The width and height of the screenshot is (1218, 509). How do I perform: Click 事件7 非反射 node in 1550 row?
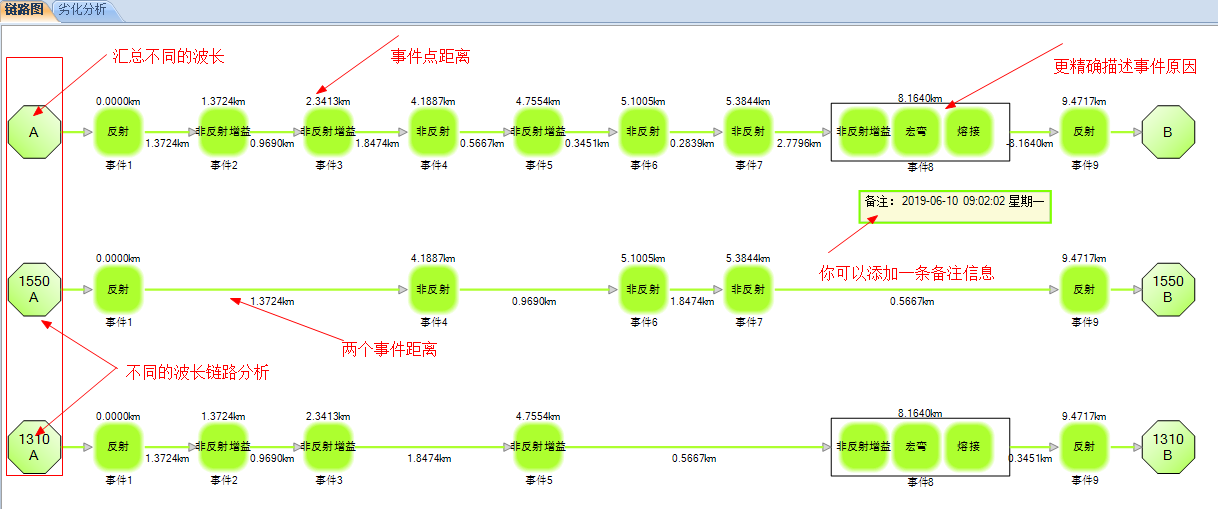pos(748,290)
